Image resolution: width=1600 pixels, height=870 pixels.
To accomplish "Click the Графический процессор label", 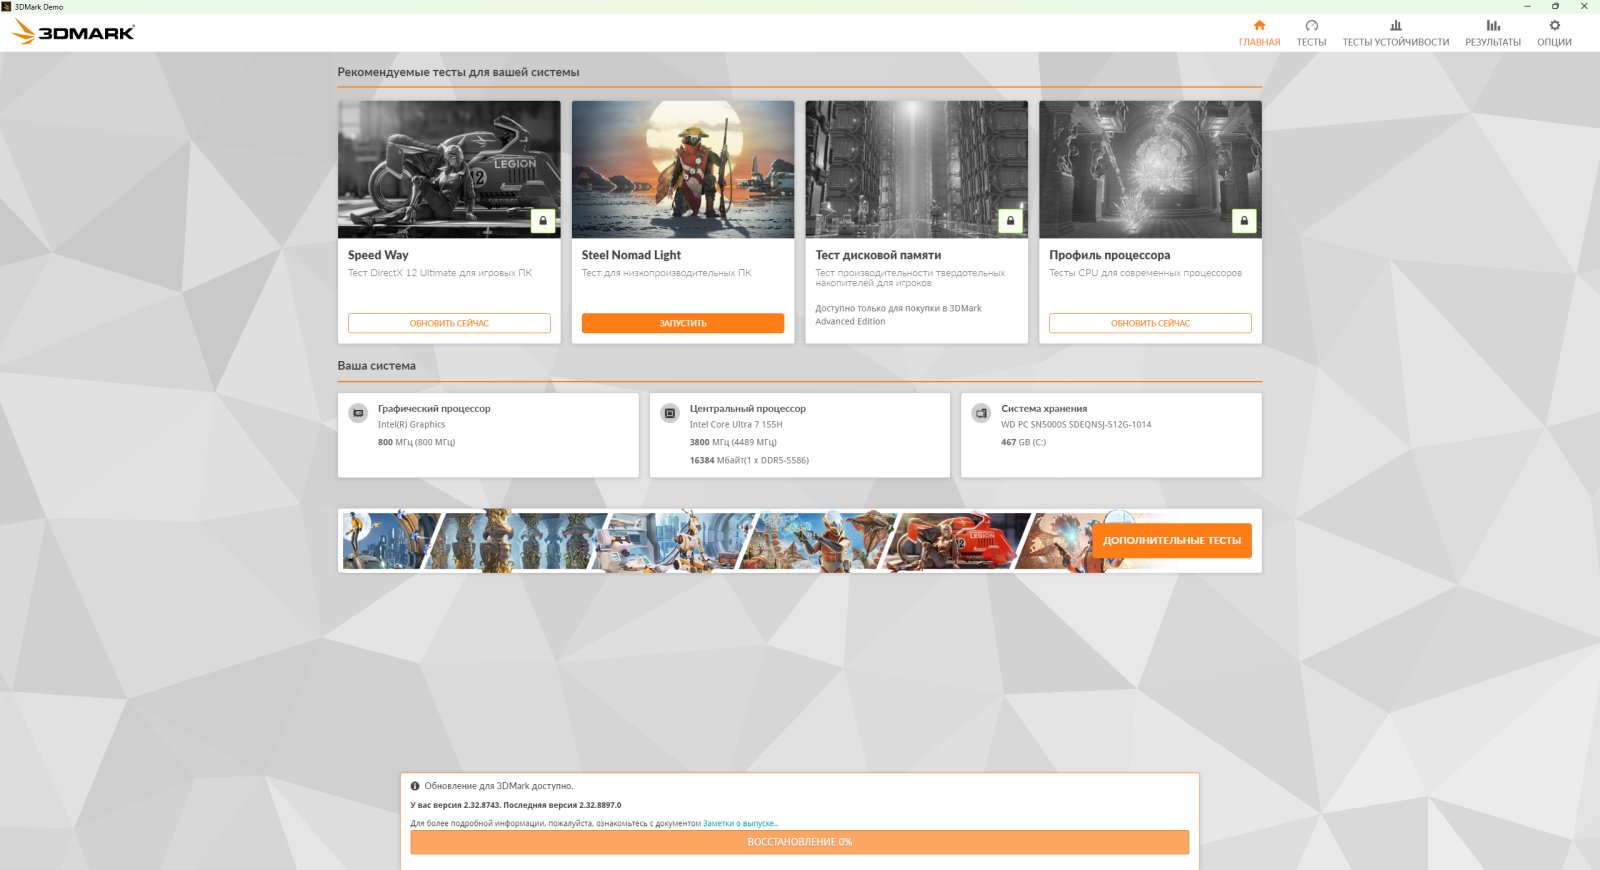I will point(434,409).
